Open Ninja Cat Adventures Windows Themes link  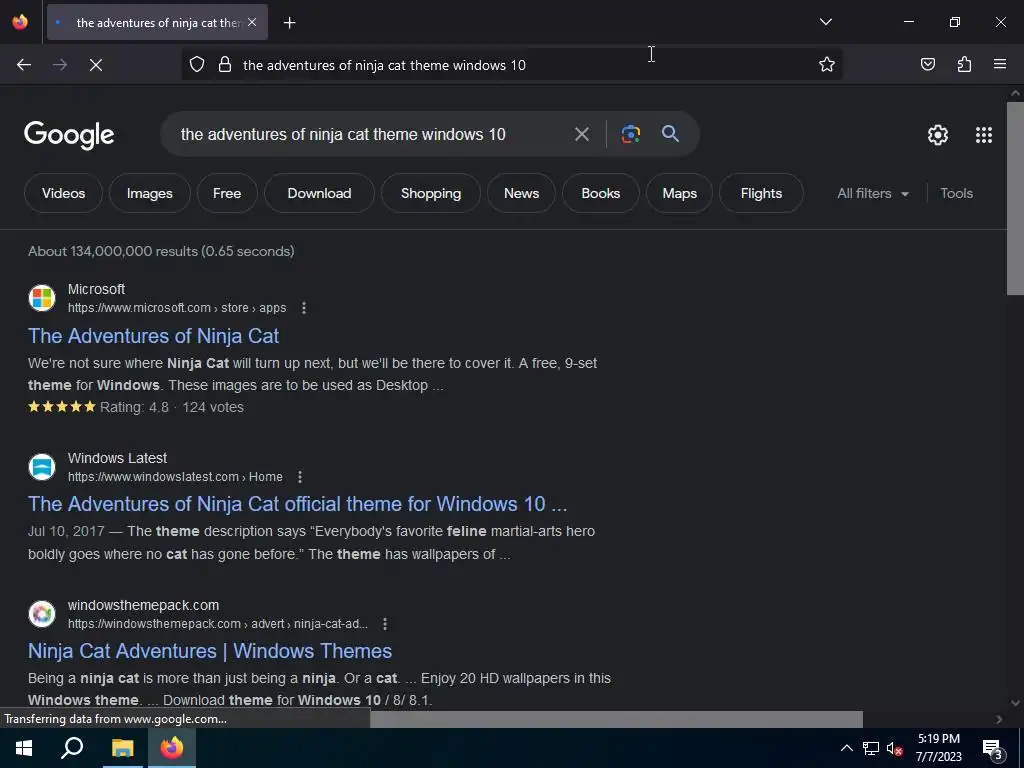(210, 651)
